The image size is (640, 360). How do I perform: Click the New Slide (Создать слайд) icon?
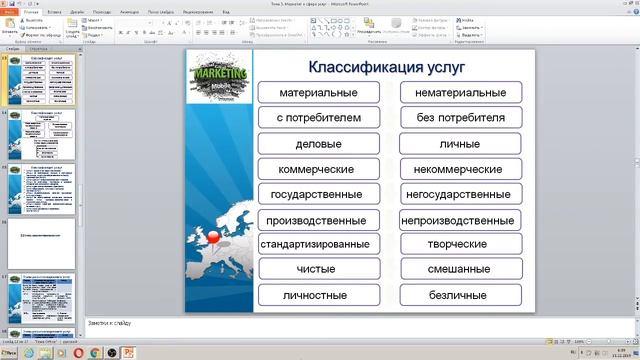pos(72,23)
